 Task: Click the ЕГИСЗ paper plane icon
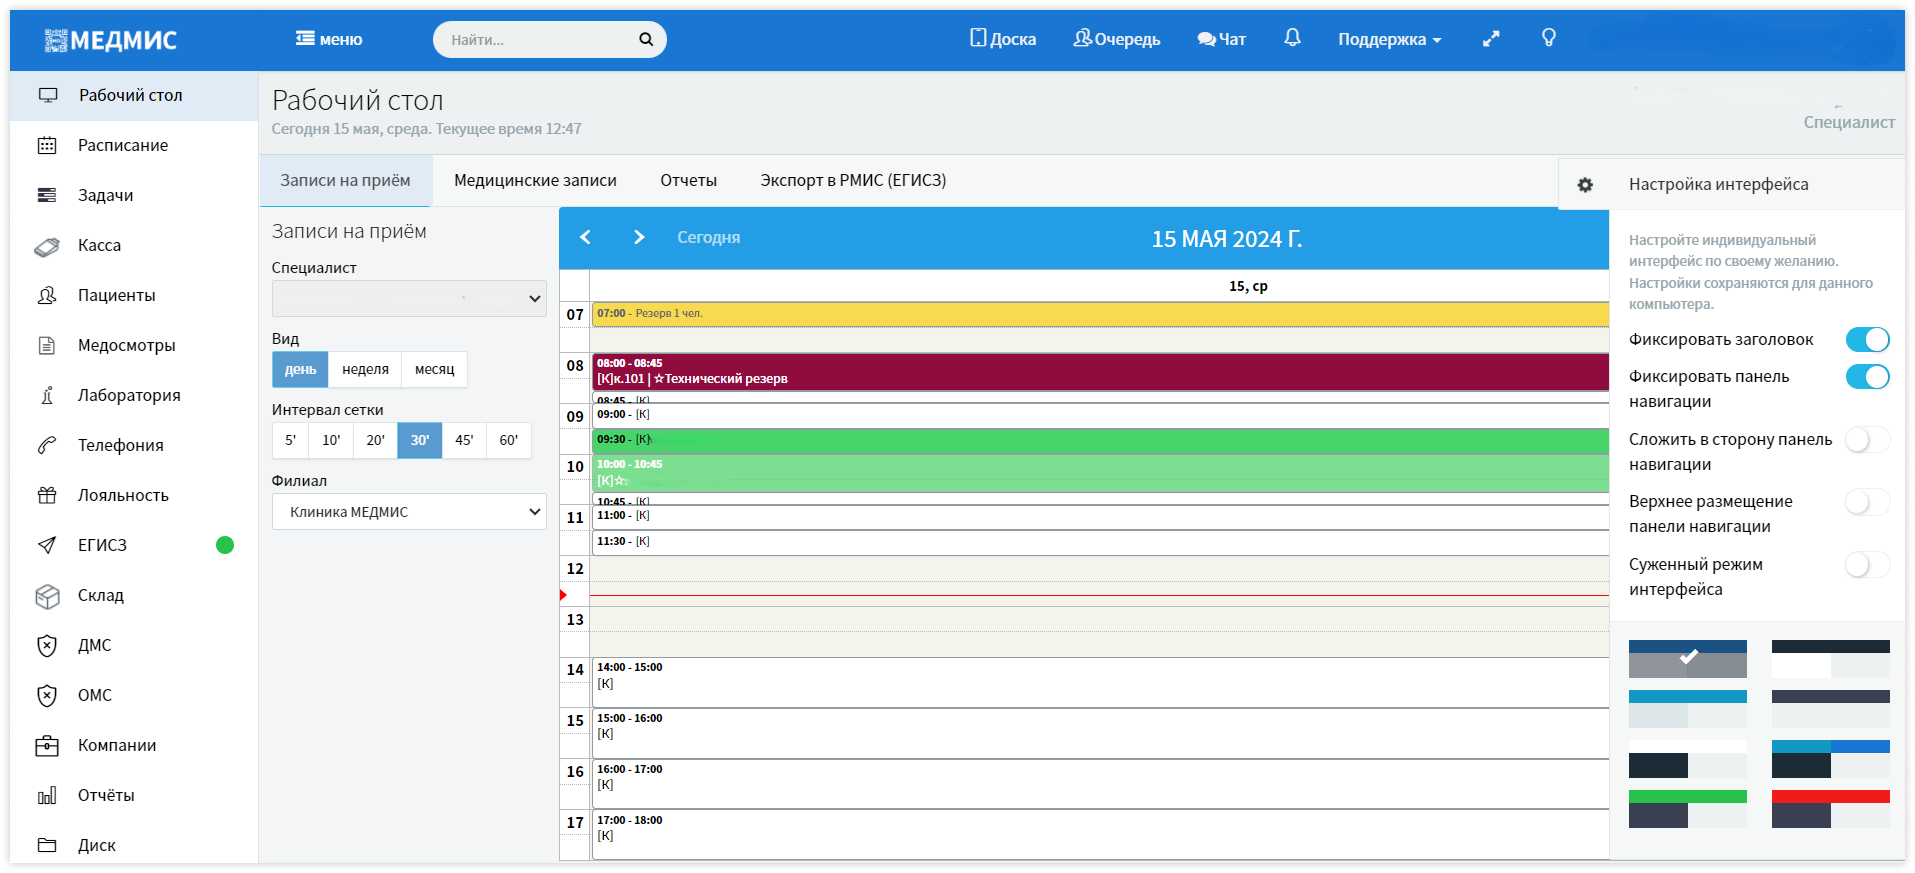47,545
